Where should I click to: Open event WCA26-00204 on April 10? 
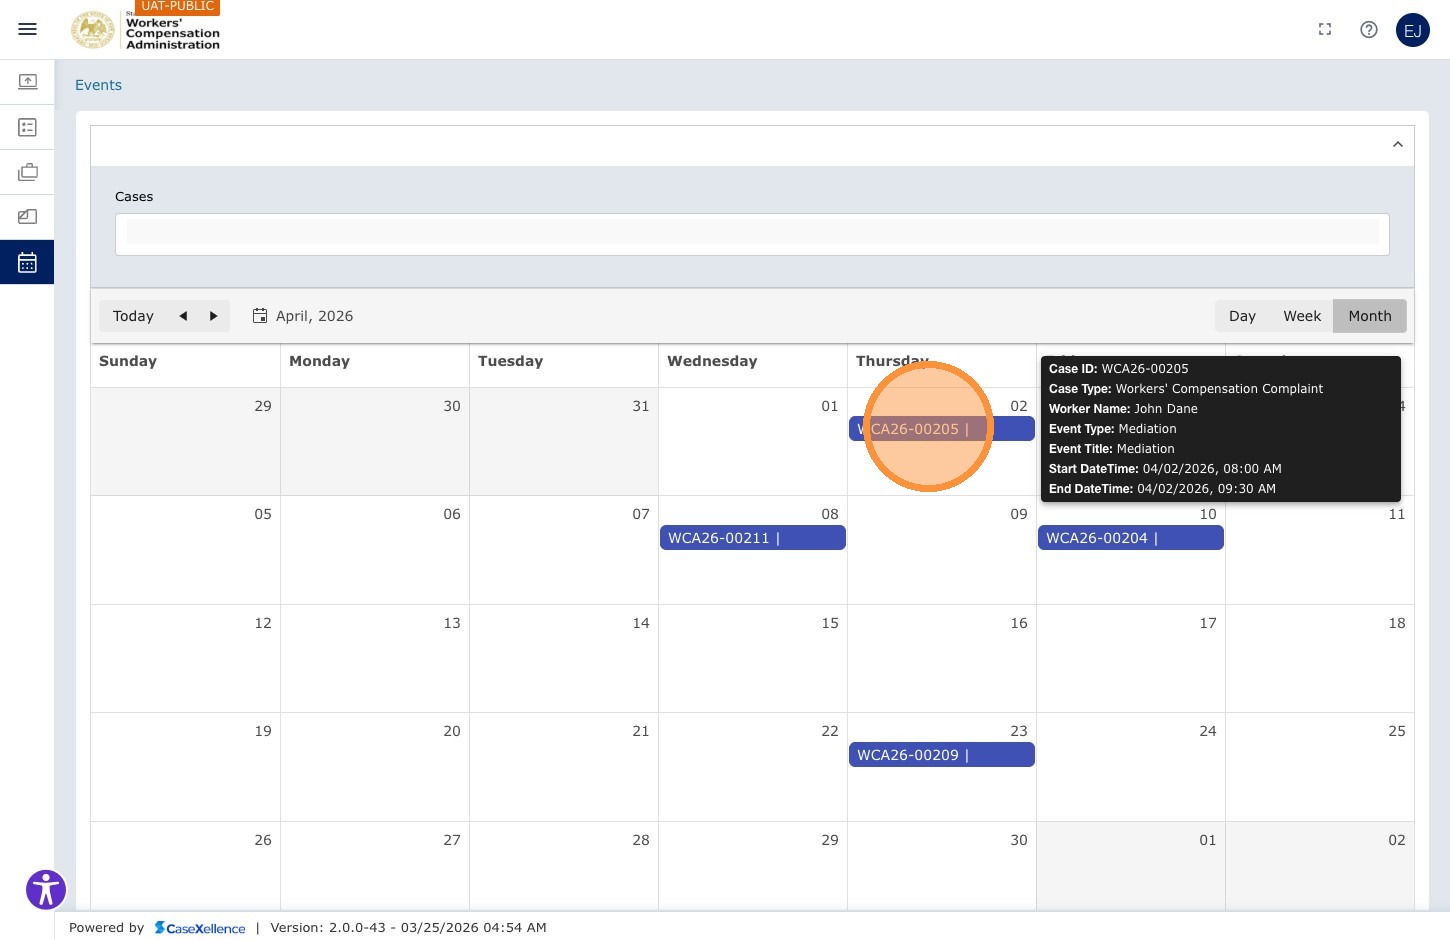click(x=1130, y=538)
